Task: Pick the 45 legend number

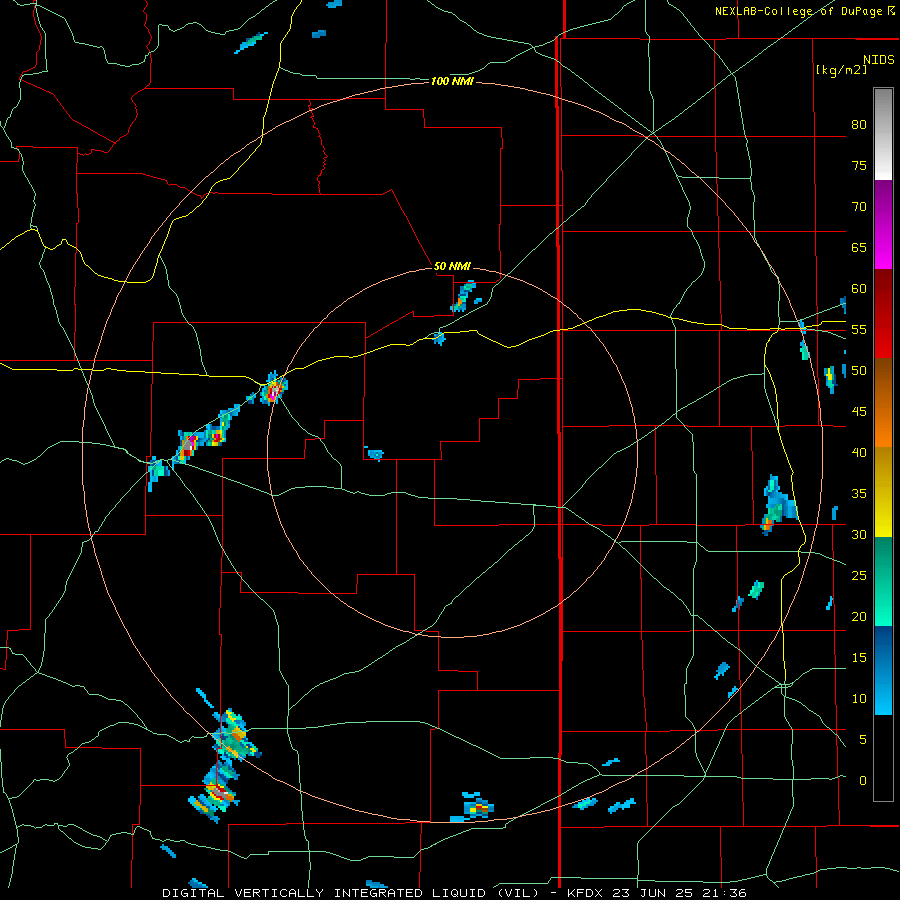Action: pos(859,412)
